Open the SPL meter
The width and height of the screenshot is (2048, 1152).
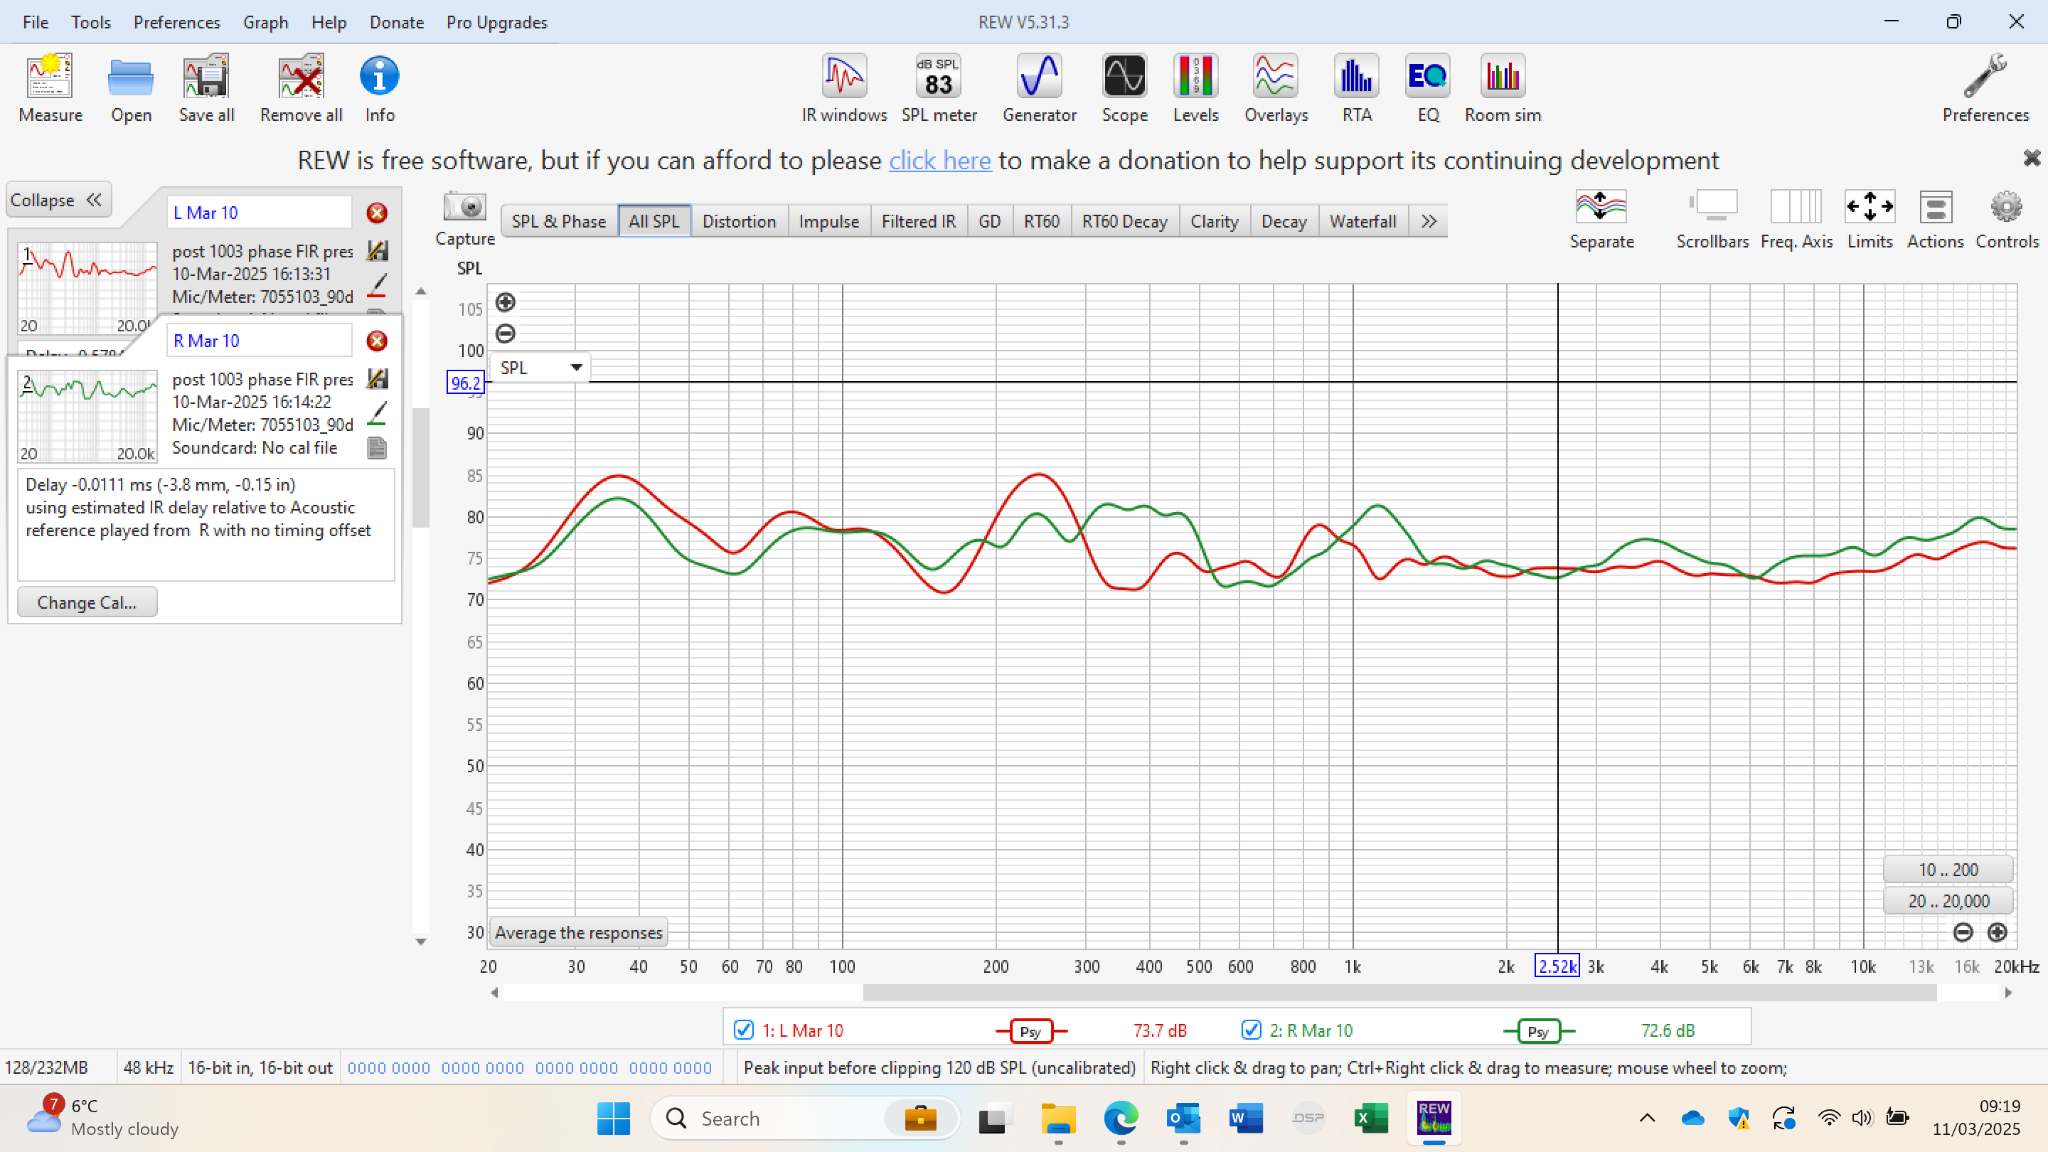click(939, 88)
